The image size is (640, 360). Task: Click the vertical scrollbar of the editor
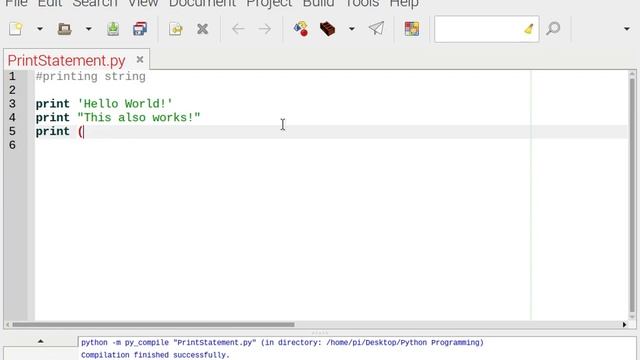[x=632, y=196]
